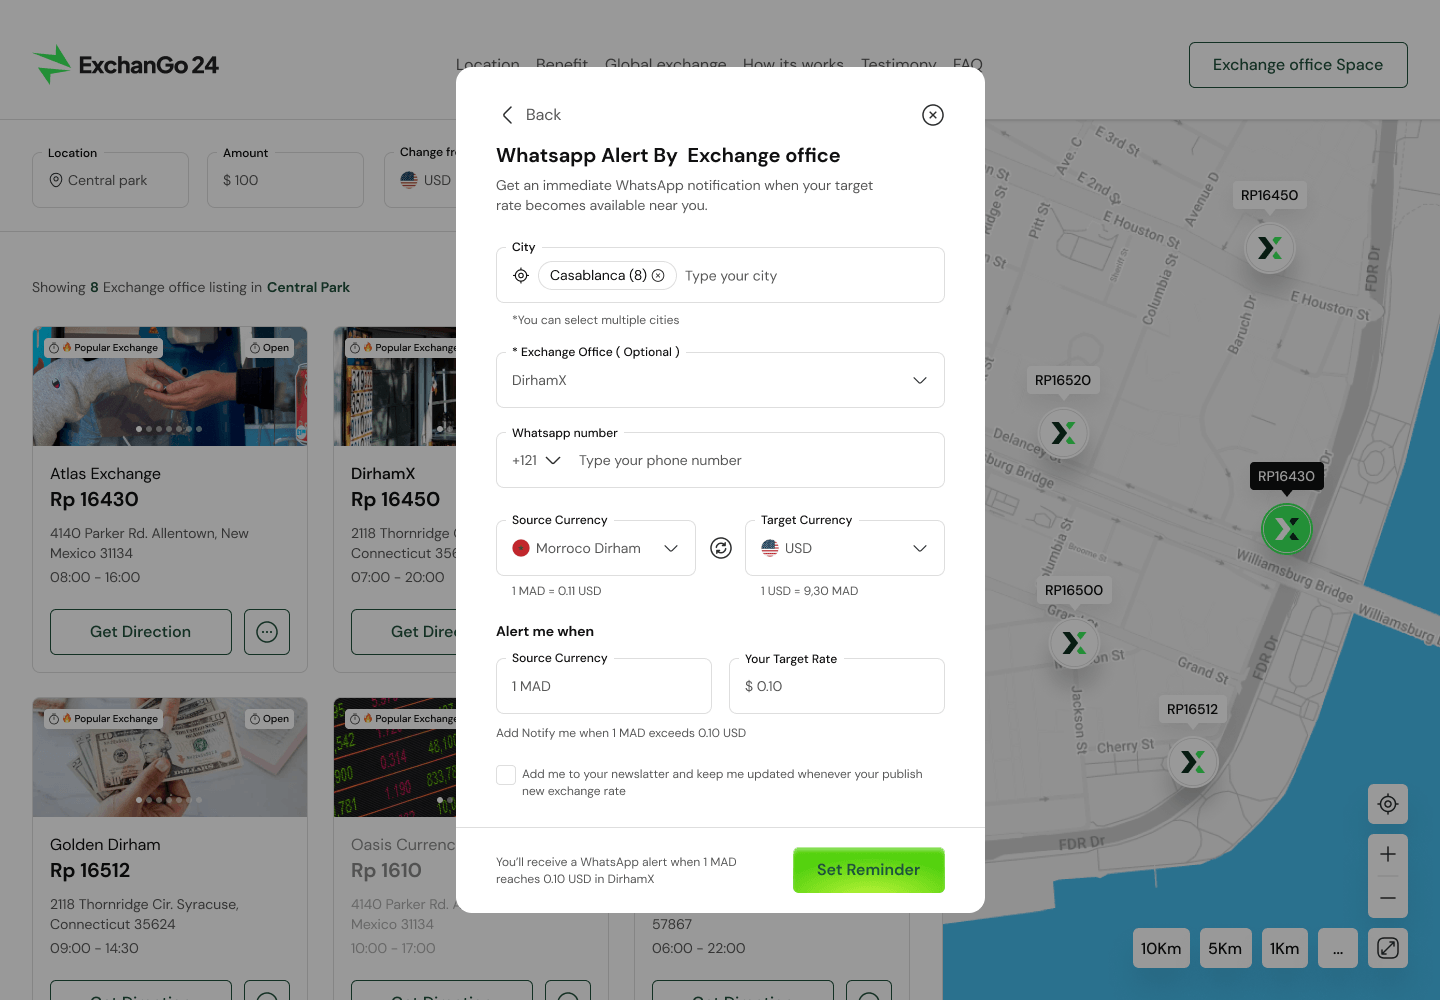1440x1000 pixels.
Task: Click the Global exchange navigation item
Action: coord(665,64)
